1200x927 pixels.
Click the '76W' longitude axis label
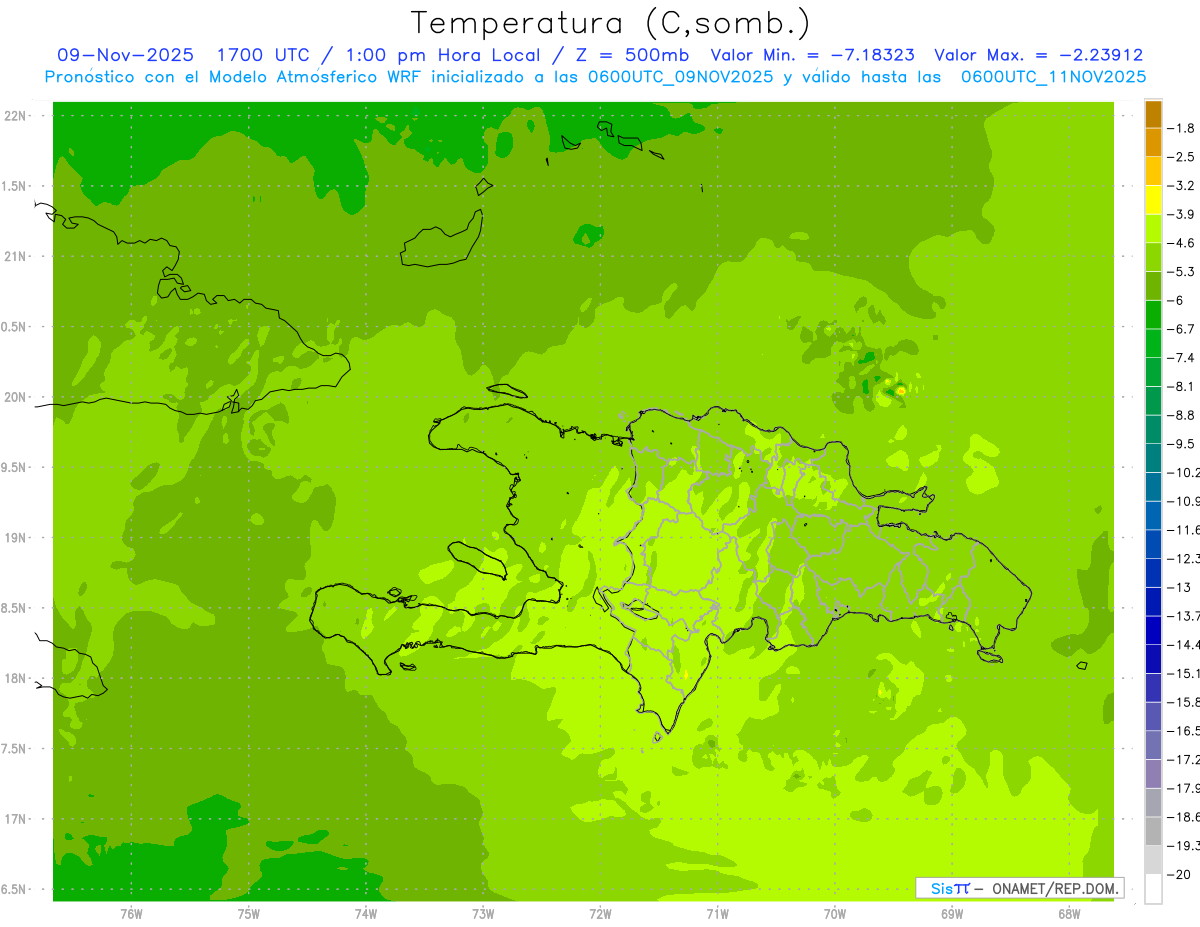pyautogui.click(x=131, y=913)
